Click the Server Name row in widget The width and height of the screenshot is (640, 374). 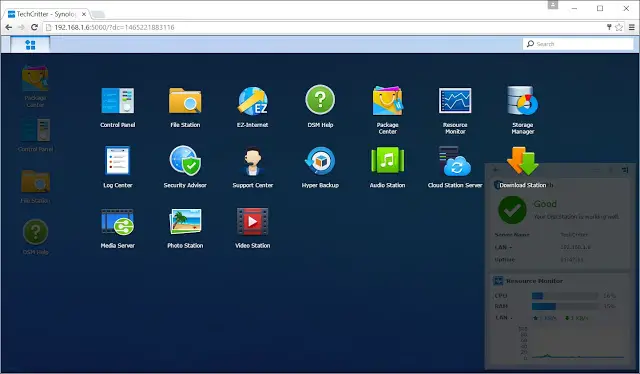tap(559, 235)
